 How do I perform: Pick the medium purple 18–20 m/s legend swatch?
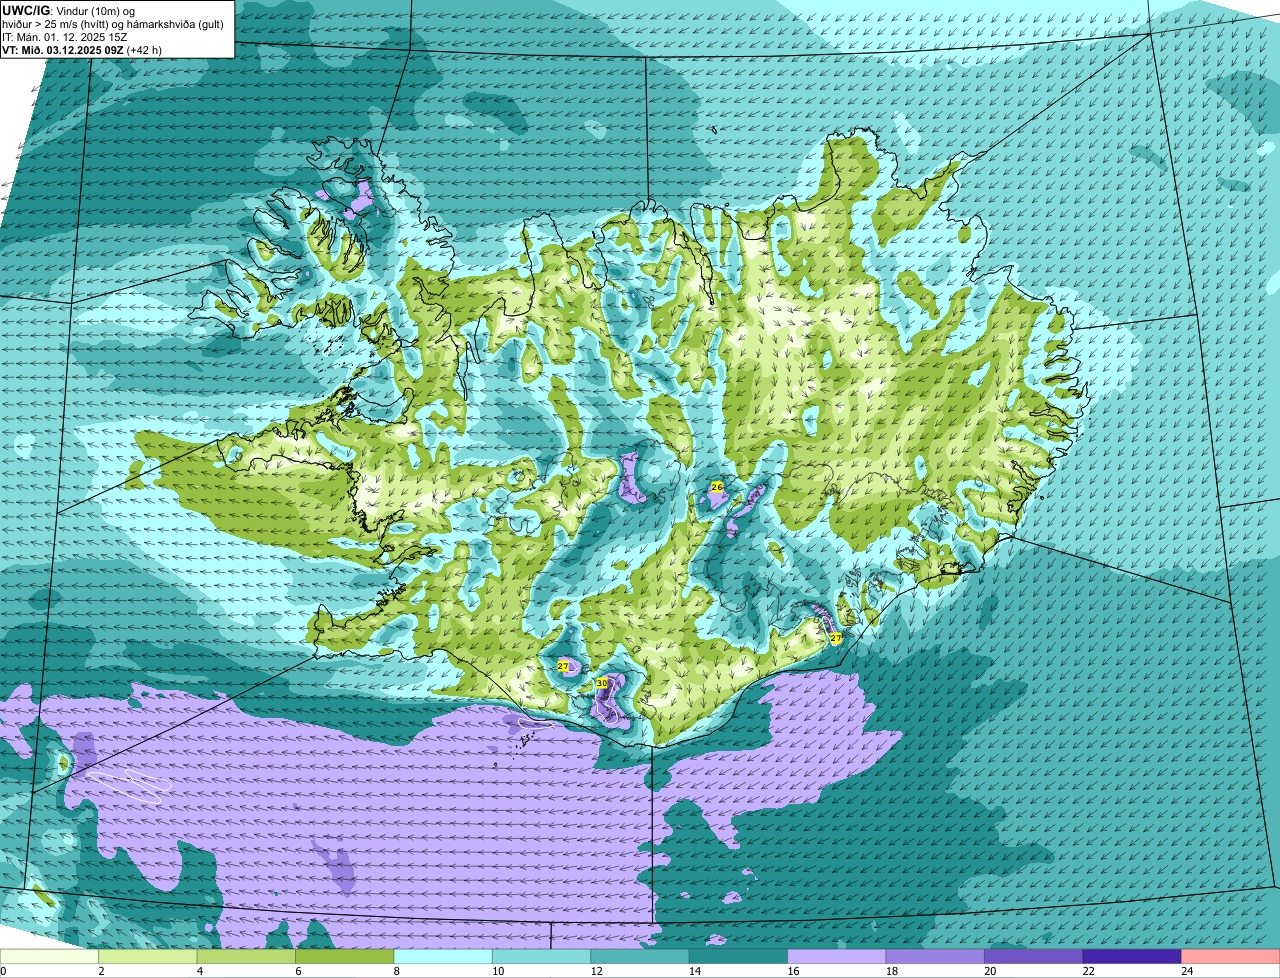[936, 956]
